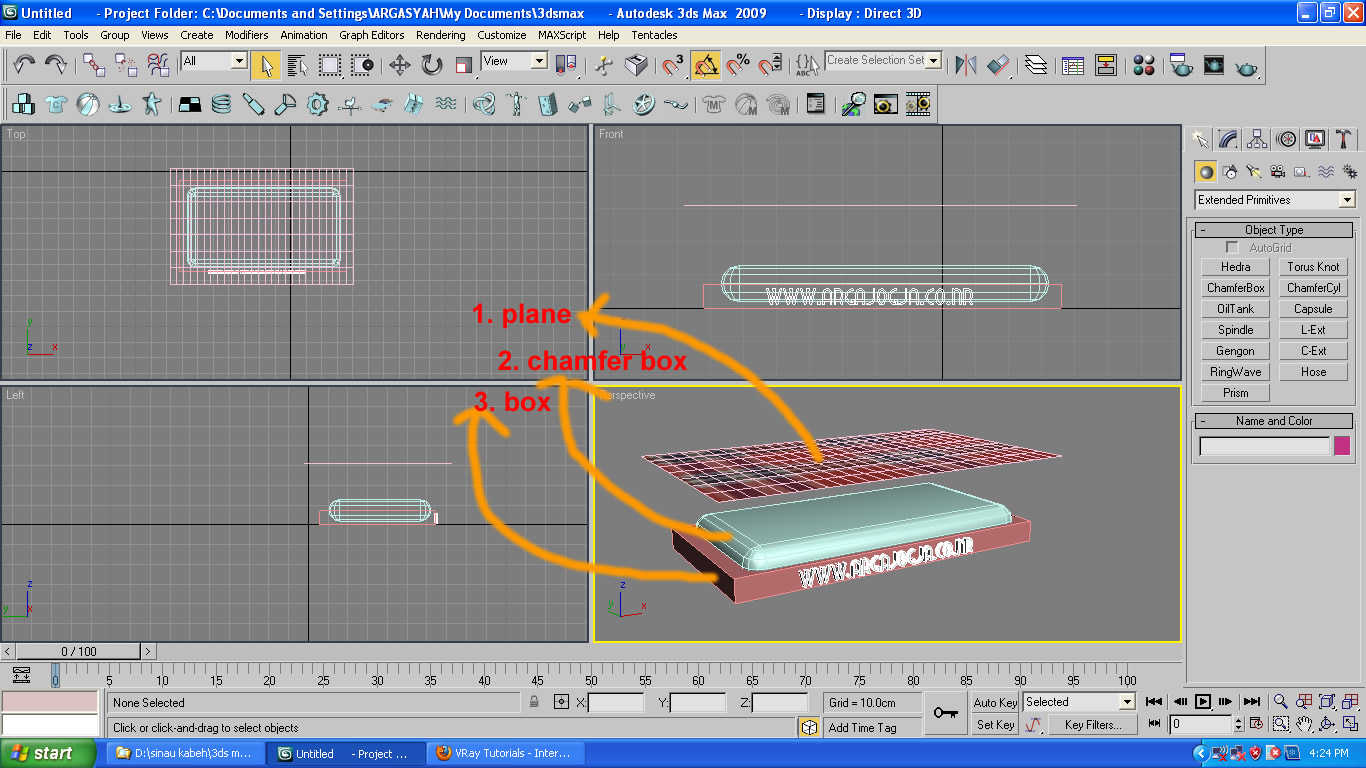This screenshot has height=768, width=1366.
Task: Open the Utilities hammer panel tab
Action: pos(1344,139)
